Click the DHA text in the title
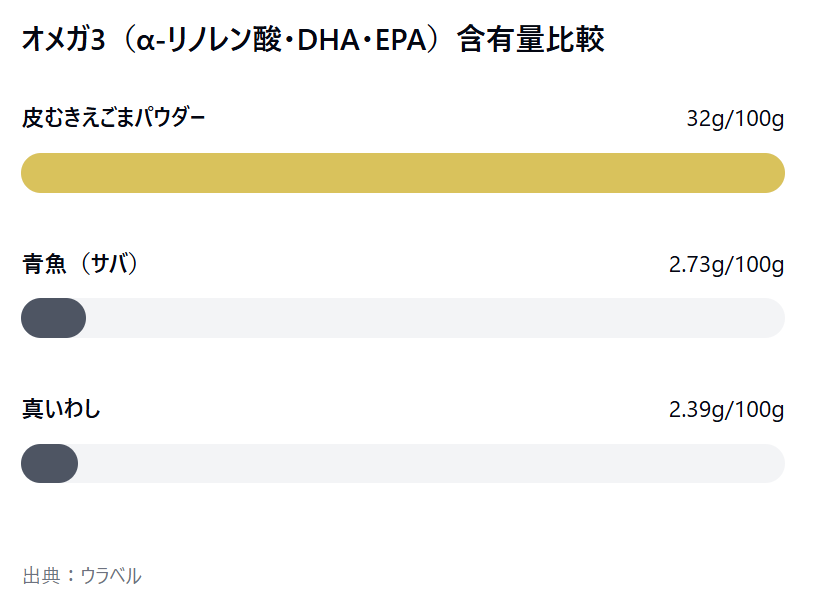This screenshot has height=609, width=816. pos(328,40)
